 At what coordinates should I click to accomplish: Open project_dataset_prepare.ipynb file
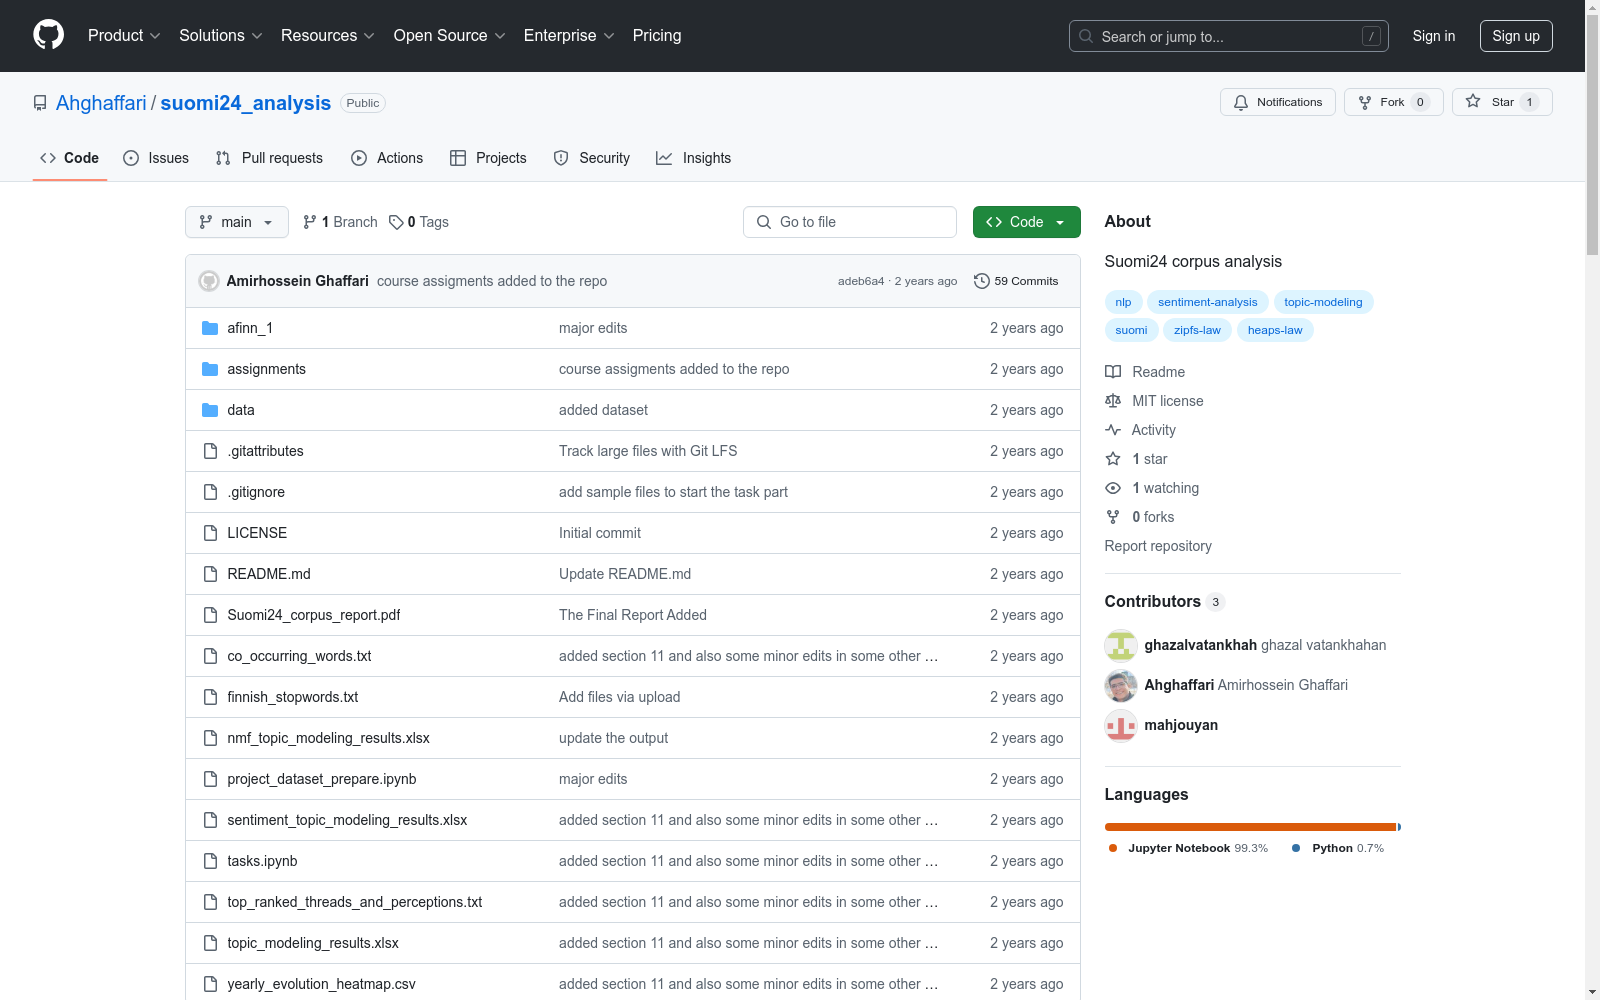[322, 779]
